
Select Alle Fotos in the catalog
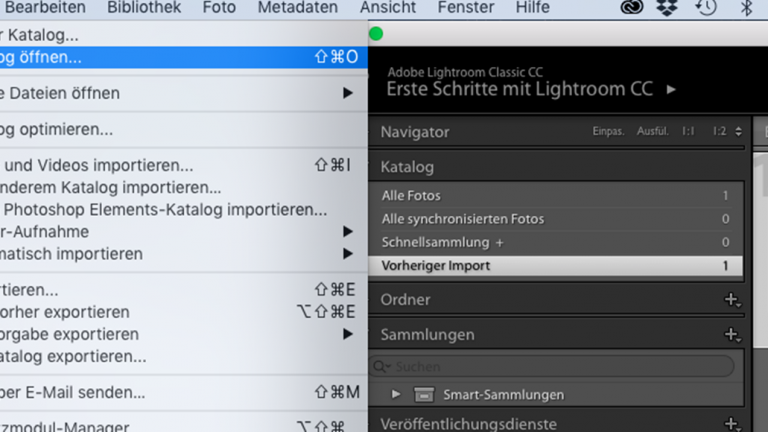click(556, 195)
